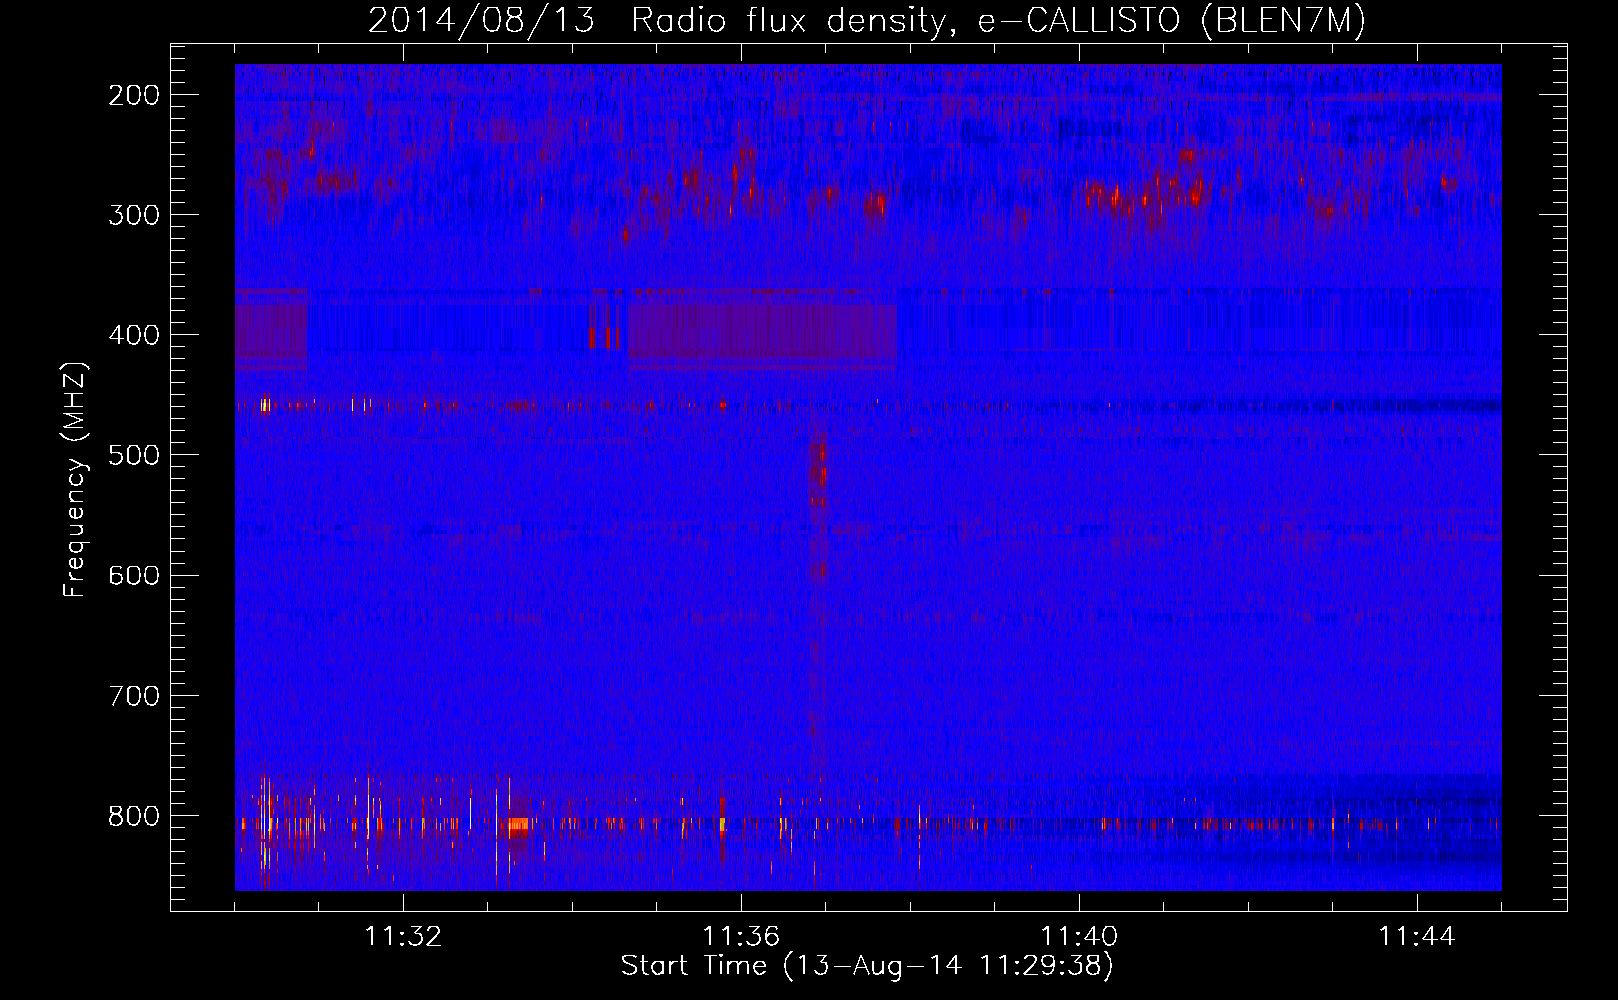This screenshot has width=1618, height=1000.
Task: Select the 300 frequency tick label
Action: (x=134, y=215)
